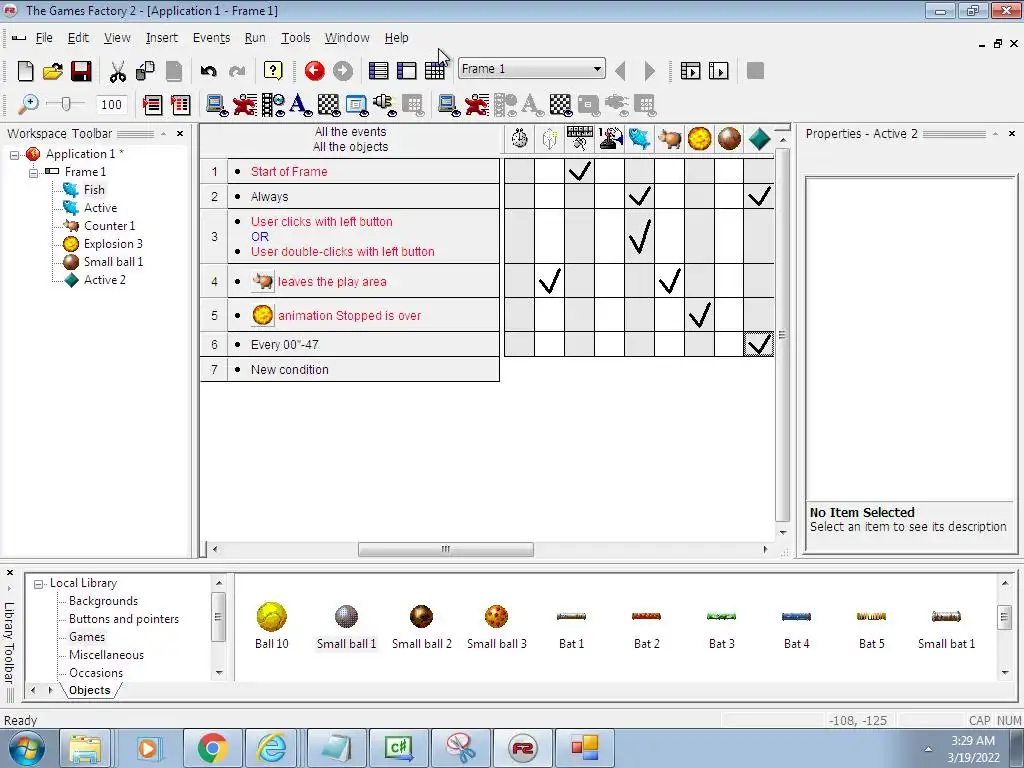This screenshot has width=1024, height=768.
Task: Click library tree up scroll arrow
Action: click(x=219, y=583)
